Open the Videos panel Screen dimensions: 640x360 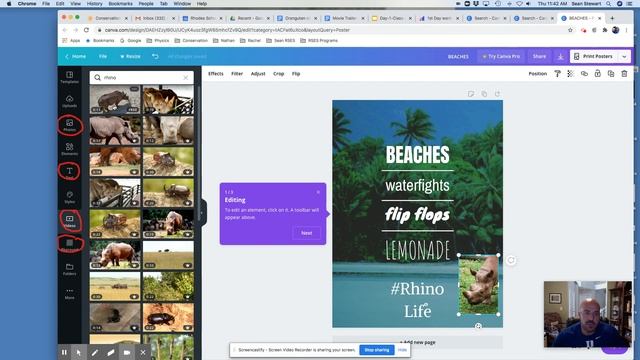69,221
